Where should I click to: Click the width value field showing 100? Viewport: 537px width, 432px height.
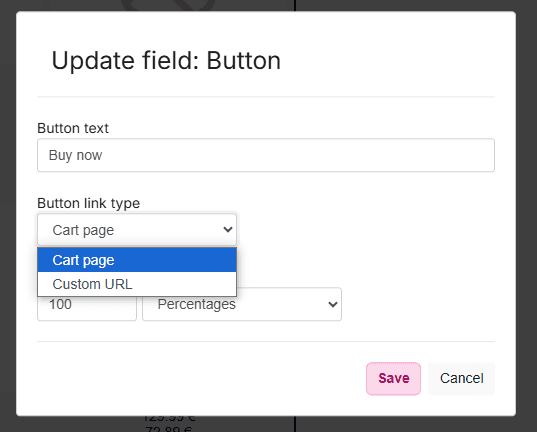coord(87,308)
